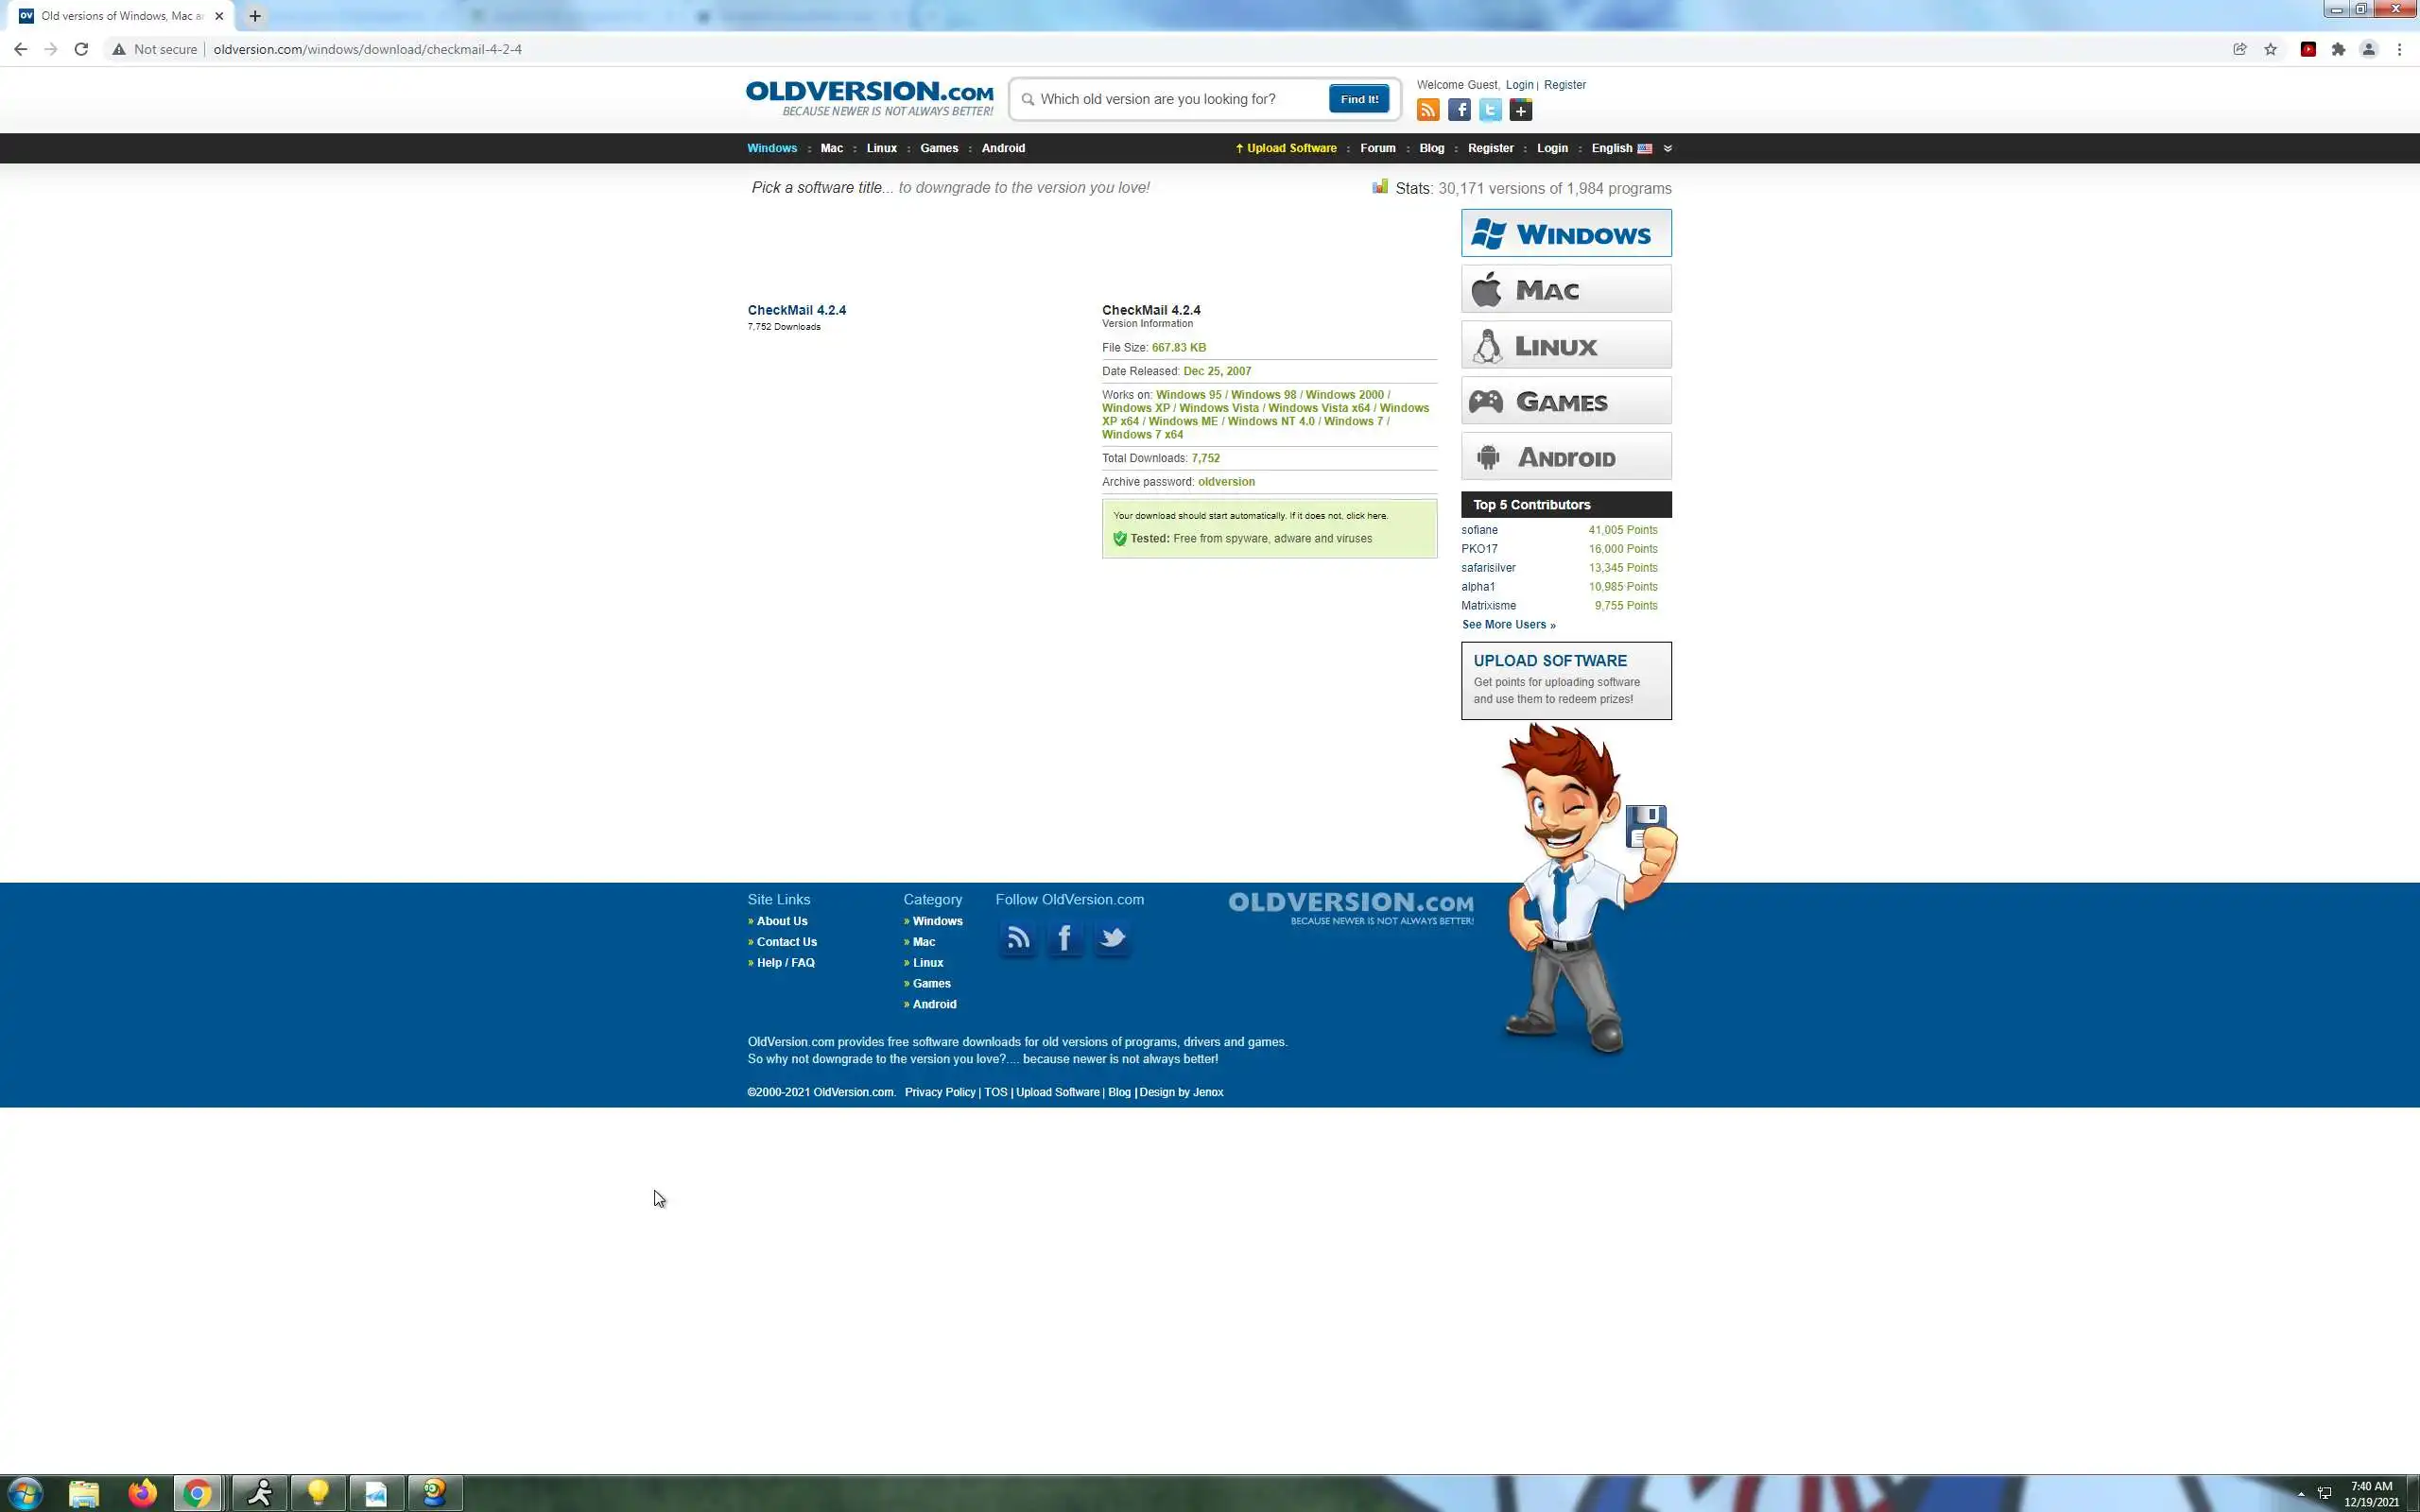The width and height of the screenshot is (2420, 1512).
Task: Click the plus share icon in header
Action: [1521, 110]
